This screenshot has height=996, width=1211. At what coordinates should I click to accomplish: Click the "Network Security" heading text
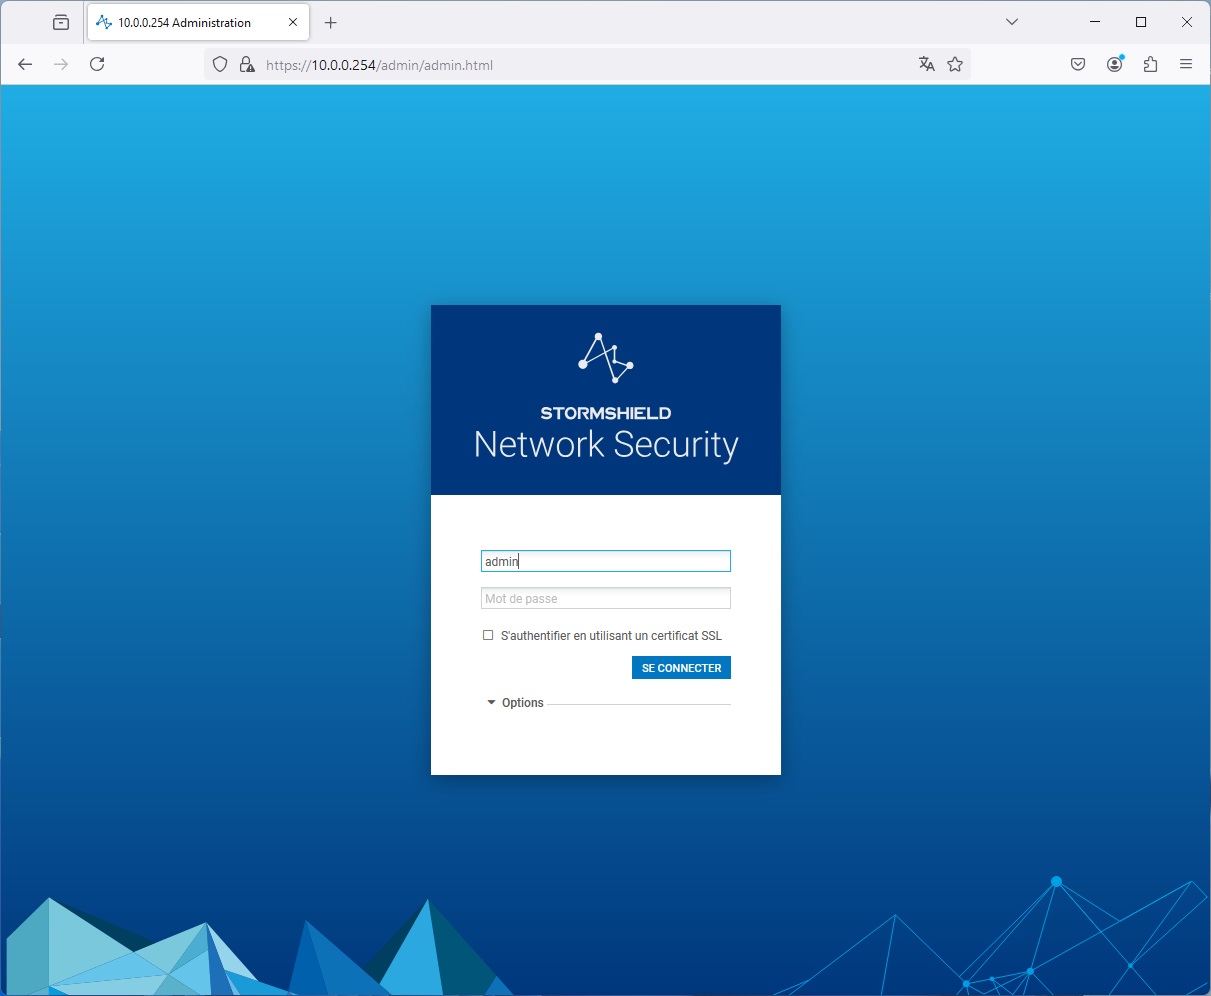point(606,445)
